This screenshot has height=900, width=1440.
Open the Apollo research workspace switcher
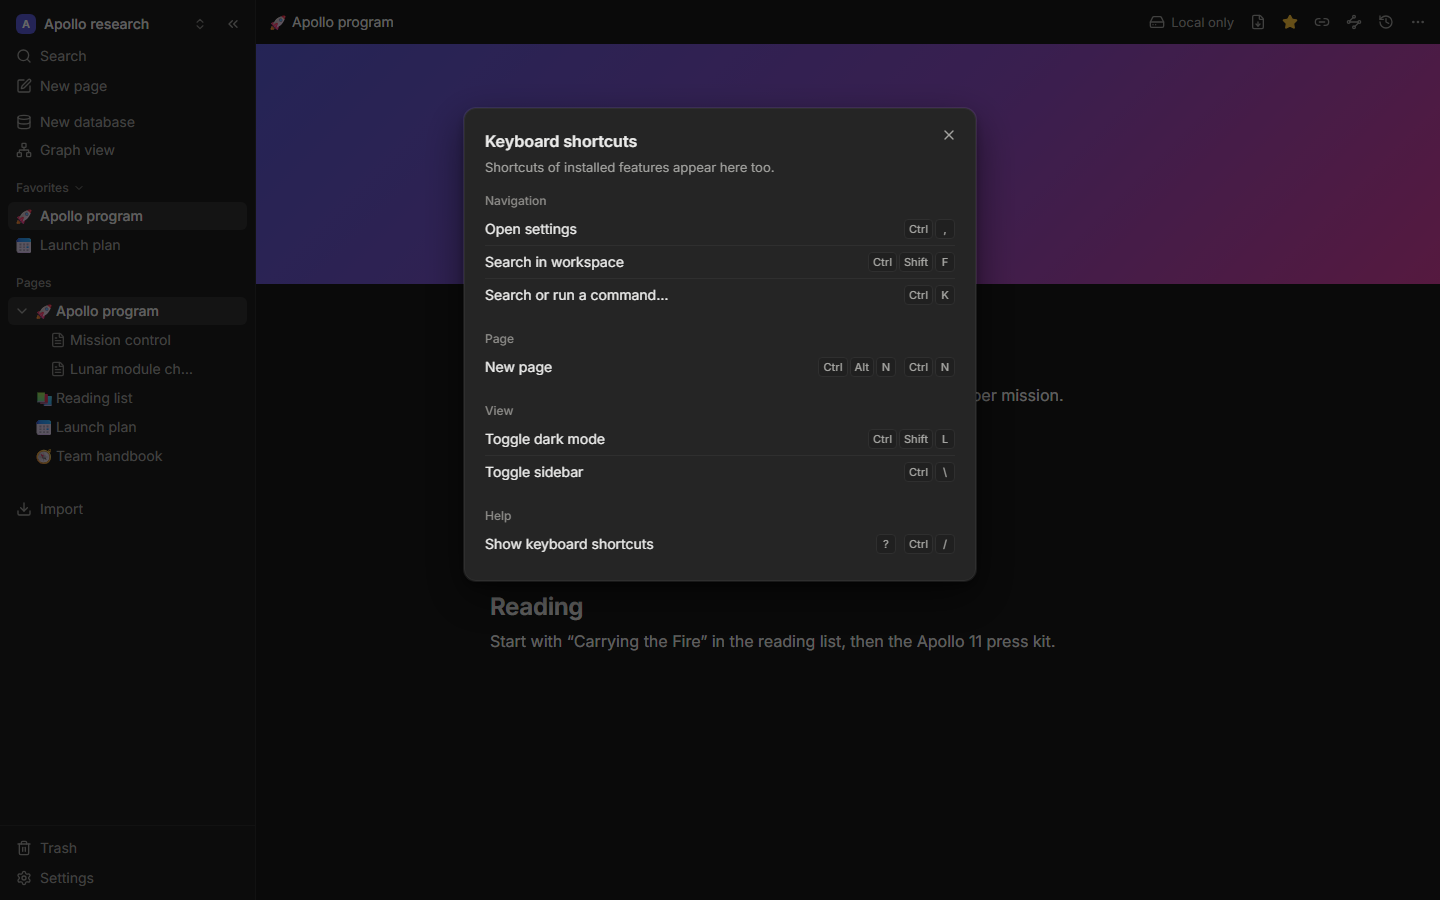[111, 24]
